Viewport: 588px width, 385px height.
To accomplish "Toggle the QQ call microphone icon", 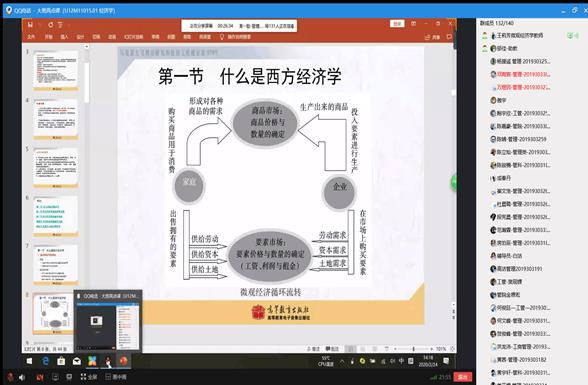I will coord(10,377).
